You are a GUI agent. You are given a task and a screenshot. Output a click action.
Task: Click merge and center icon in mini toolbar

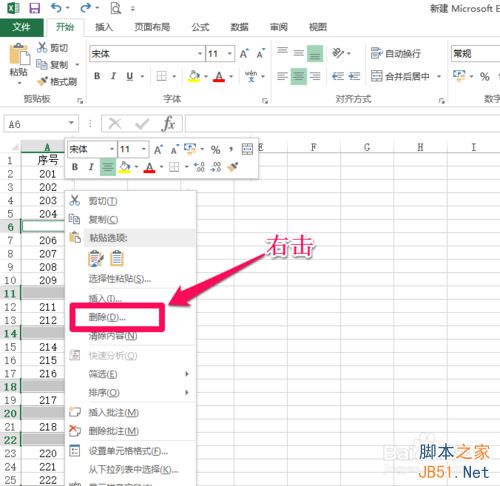point(247,149)
